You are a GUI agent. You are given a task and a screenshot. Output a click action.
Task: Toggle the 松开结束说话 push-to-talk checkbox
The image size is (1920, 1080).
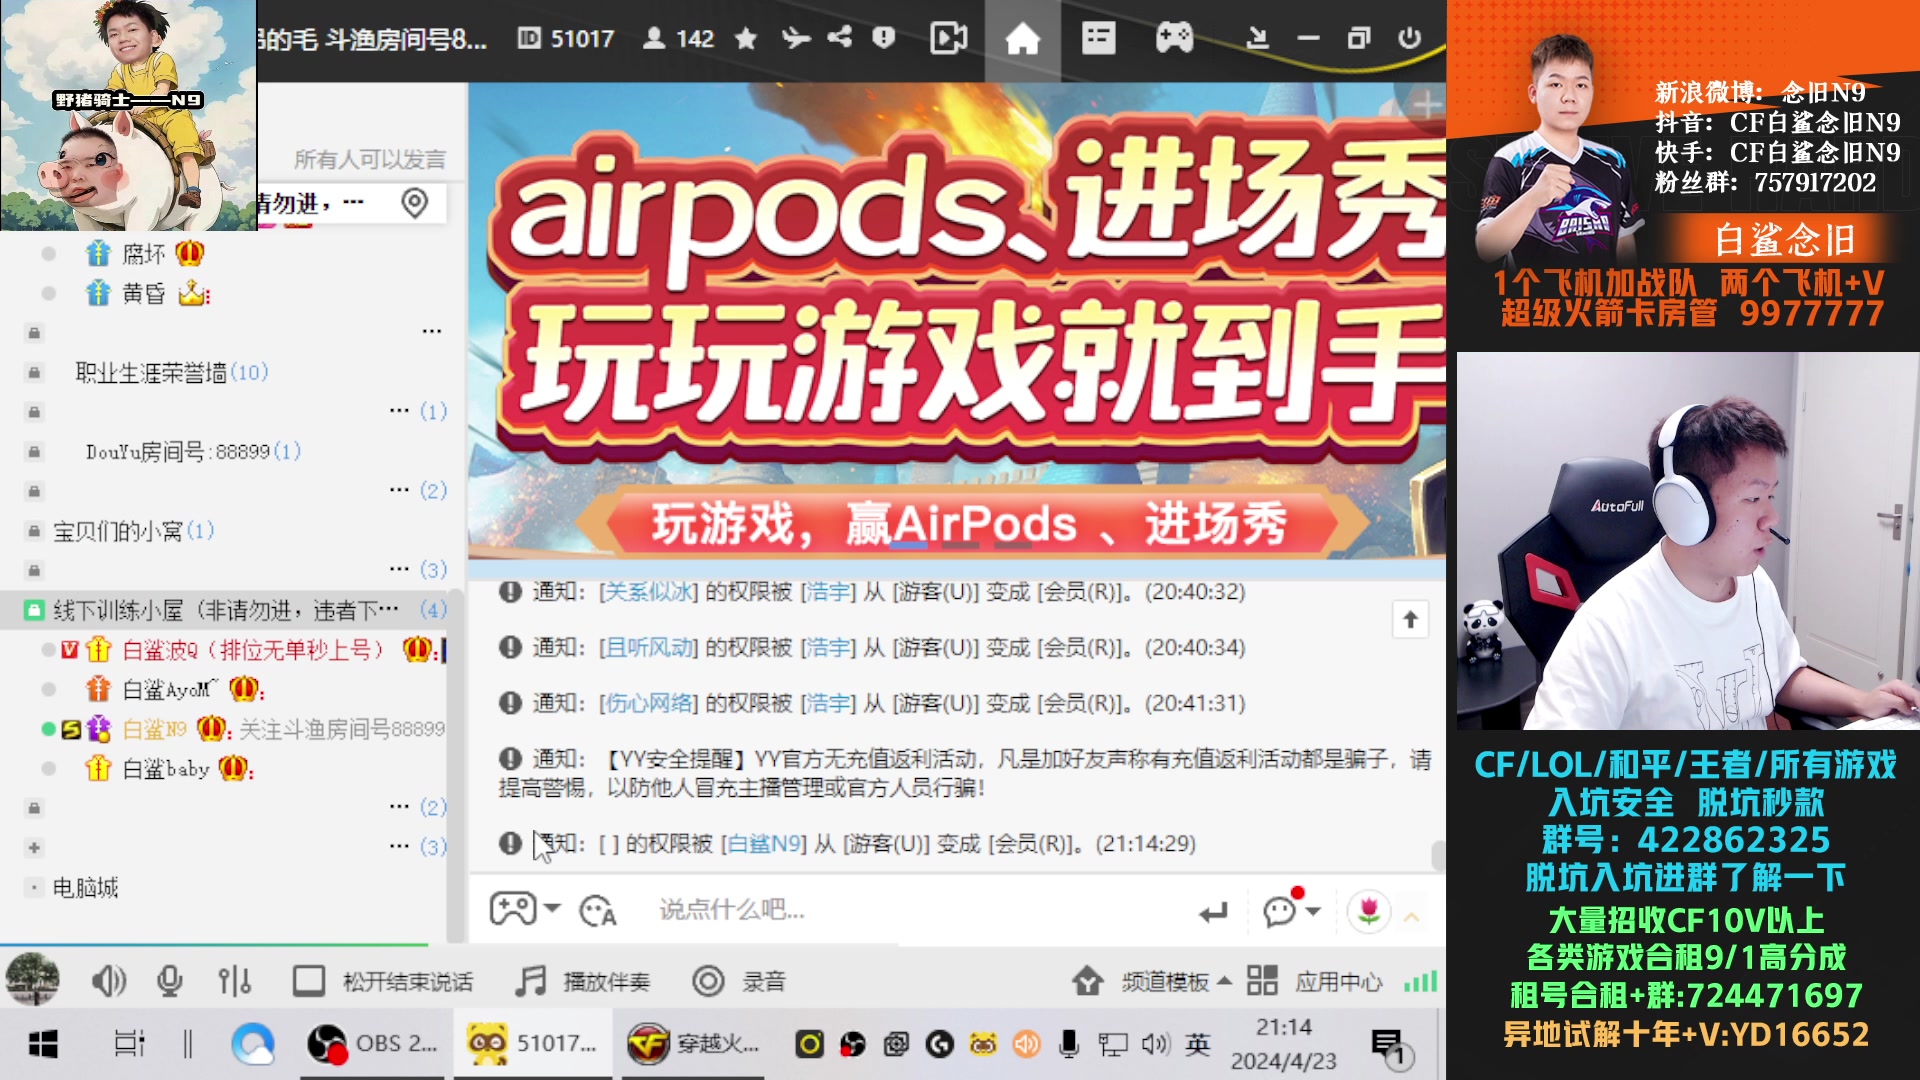click(x=311, y=982)
